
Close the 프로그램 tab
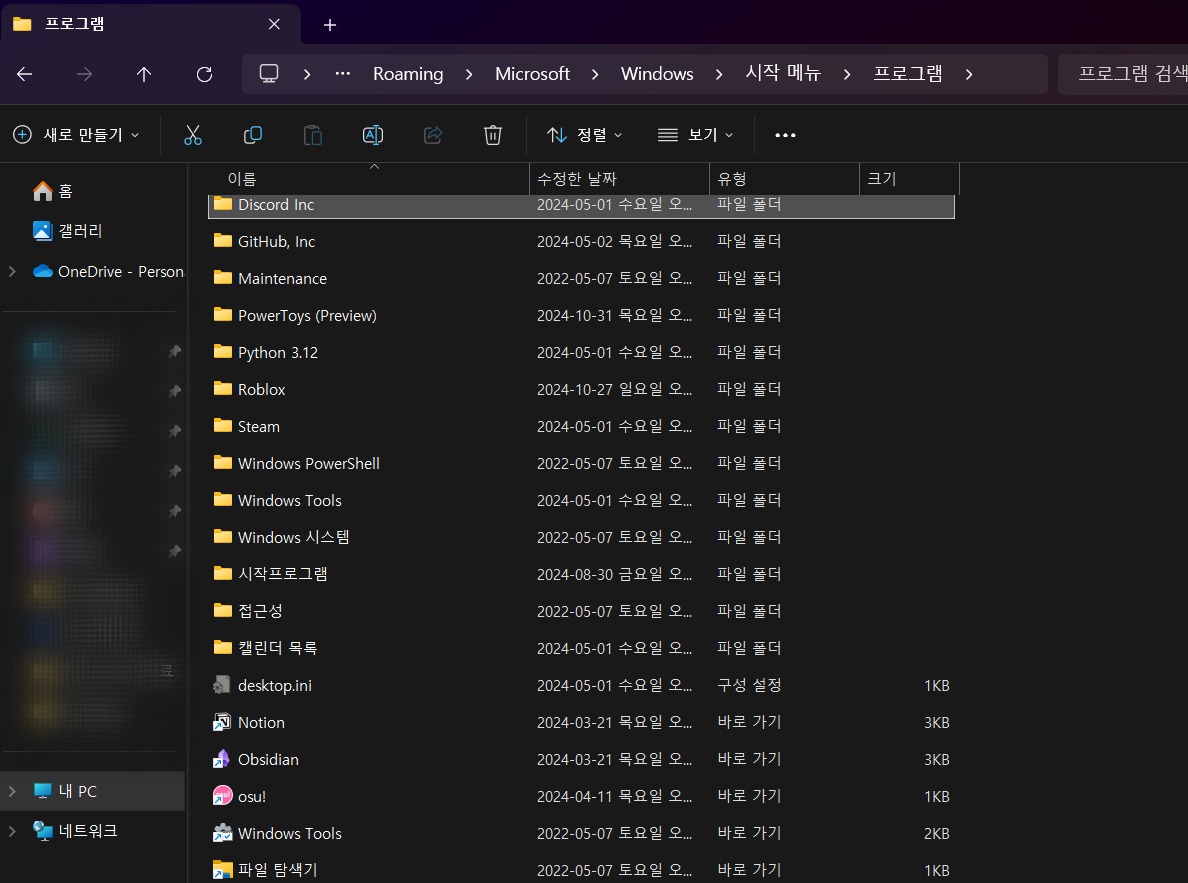point(274,24)
